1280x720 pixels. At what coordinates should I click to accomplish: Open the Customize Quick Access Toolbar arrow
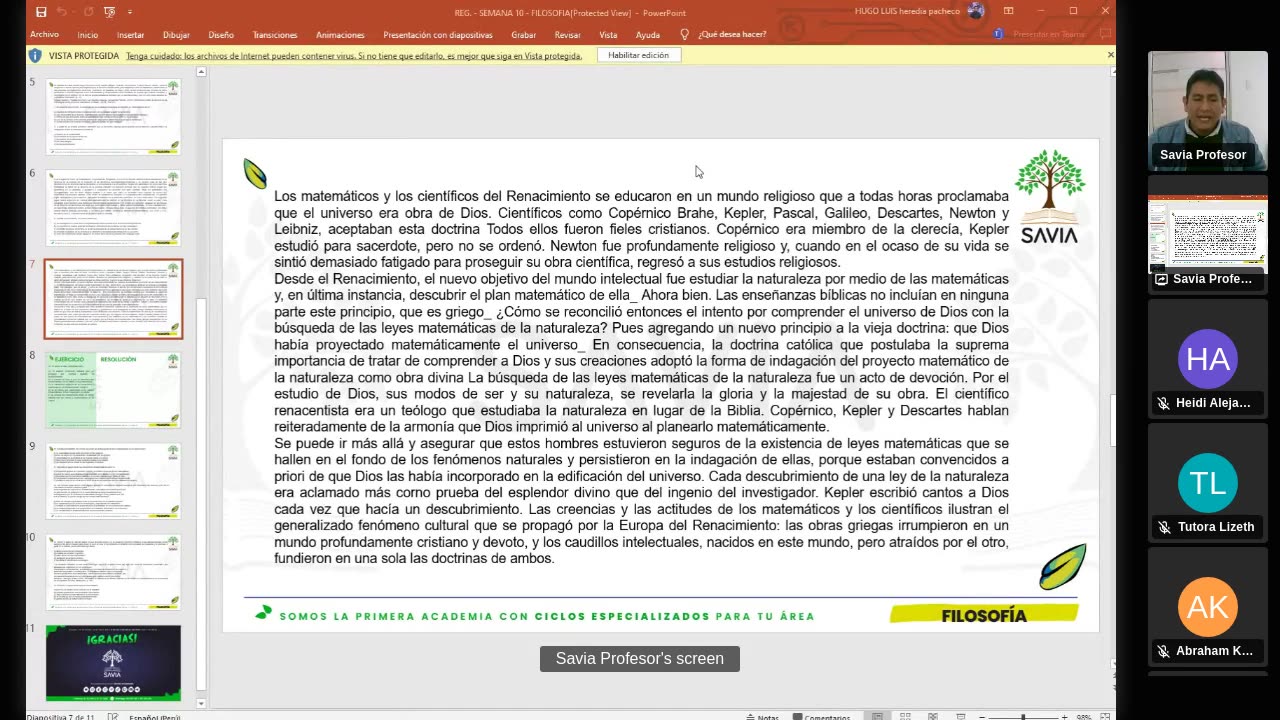pyautogui.click(x=129, y=12)
